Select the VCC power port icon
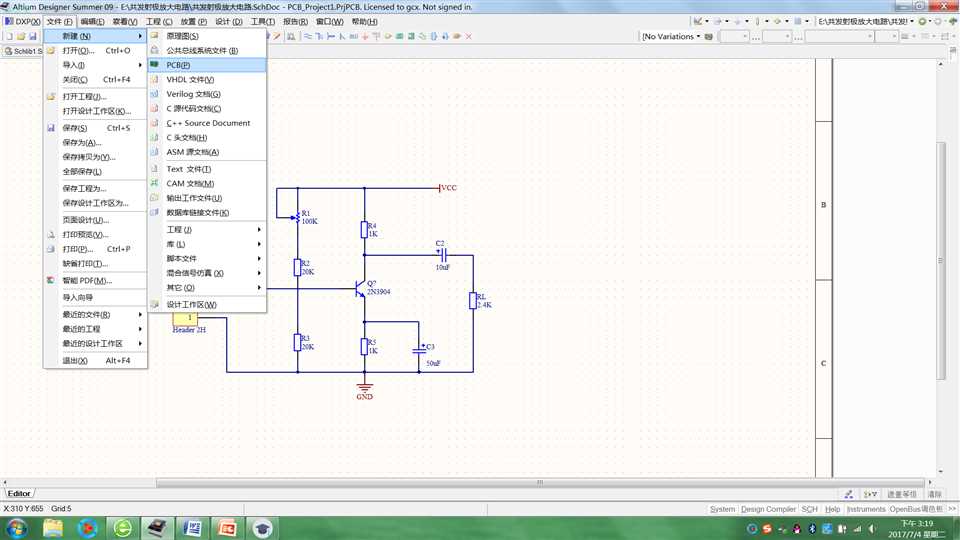This screenshot has width=960, height=540. pos(377,37)
